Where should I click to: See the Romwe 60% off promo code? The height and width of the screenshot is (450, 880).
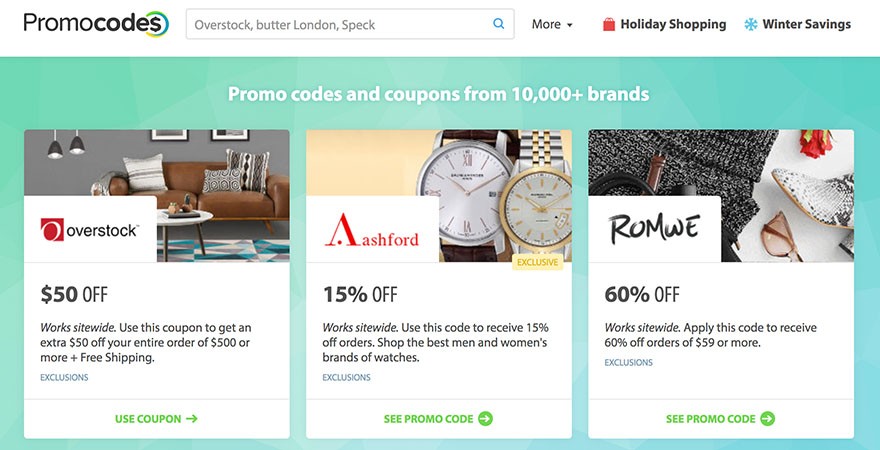coord(711,419)
